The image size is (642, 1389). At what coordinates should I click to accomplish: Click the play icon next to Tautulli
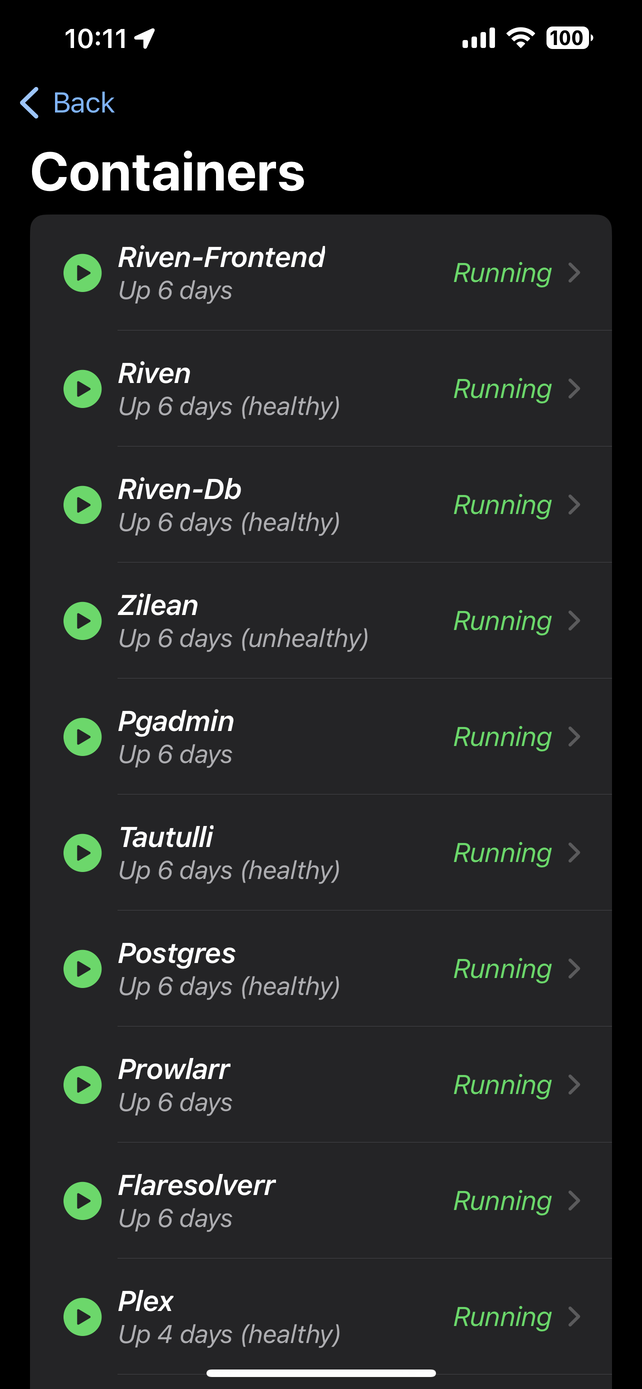[82, 852]
